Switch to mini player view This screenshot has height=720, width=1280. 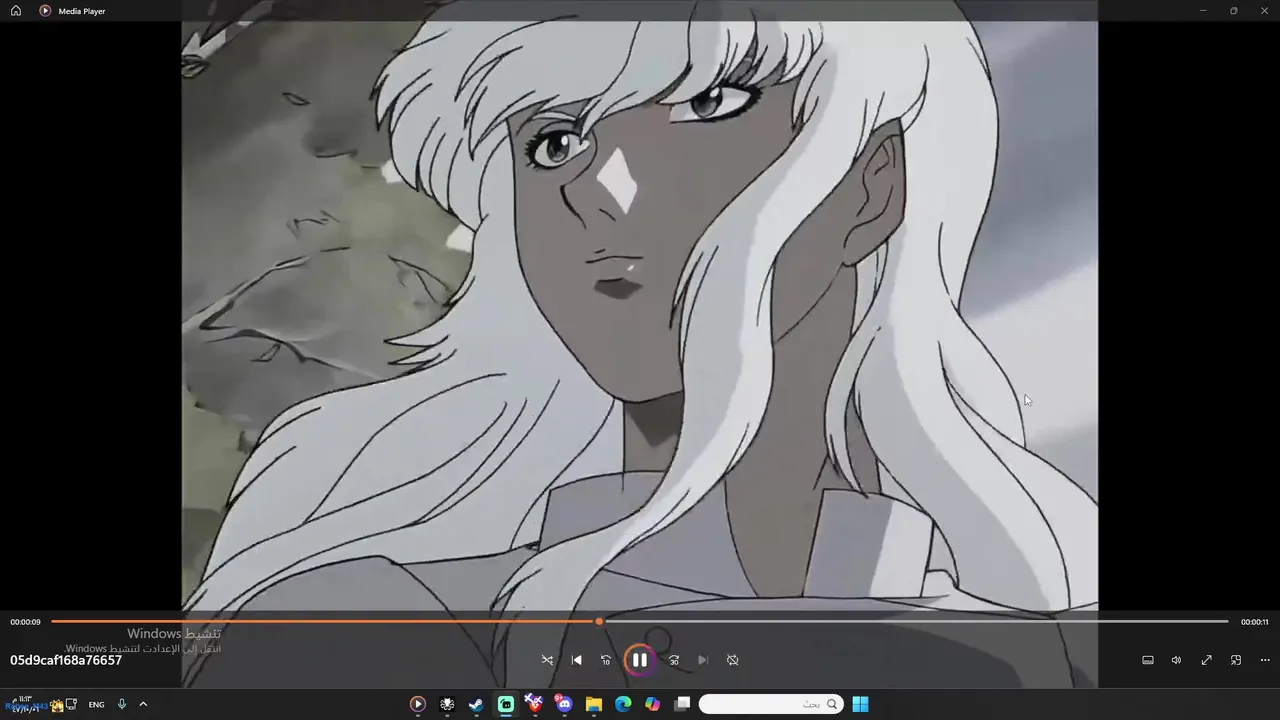click(x=1236, y=660)
